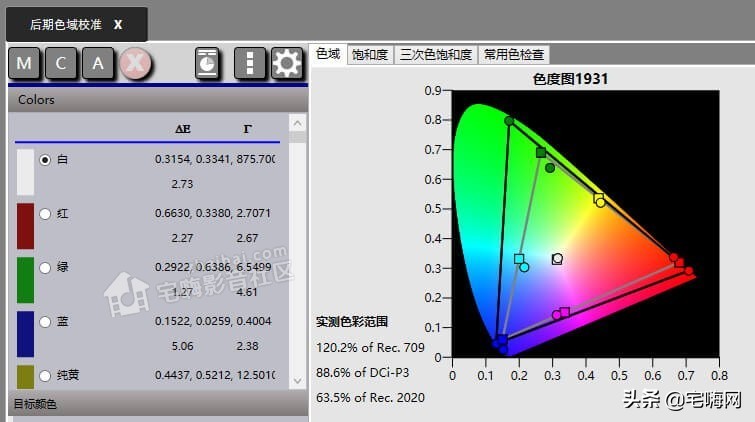Image resolution: width=755 pixels, height=422 pixels.
Task: Switch to the 色域 tab
Action: tap(328, 53)
